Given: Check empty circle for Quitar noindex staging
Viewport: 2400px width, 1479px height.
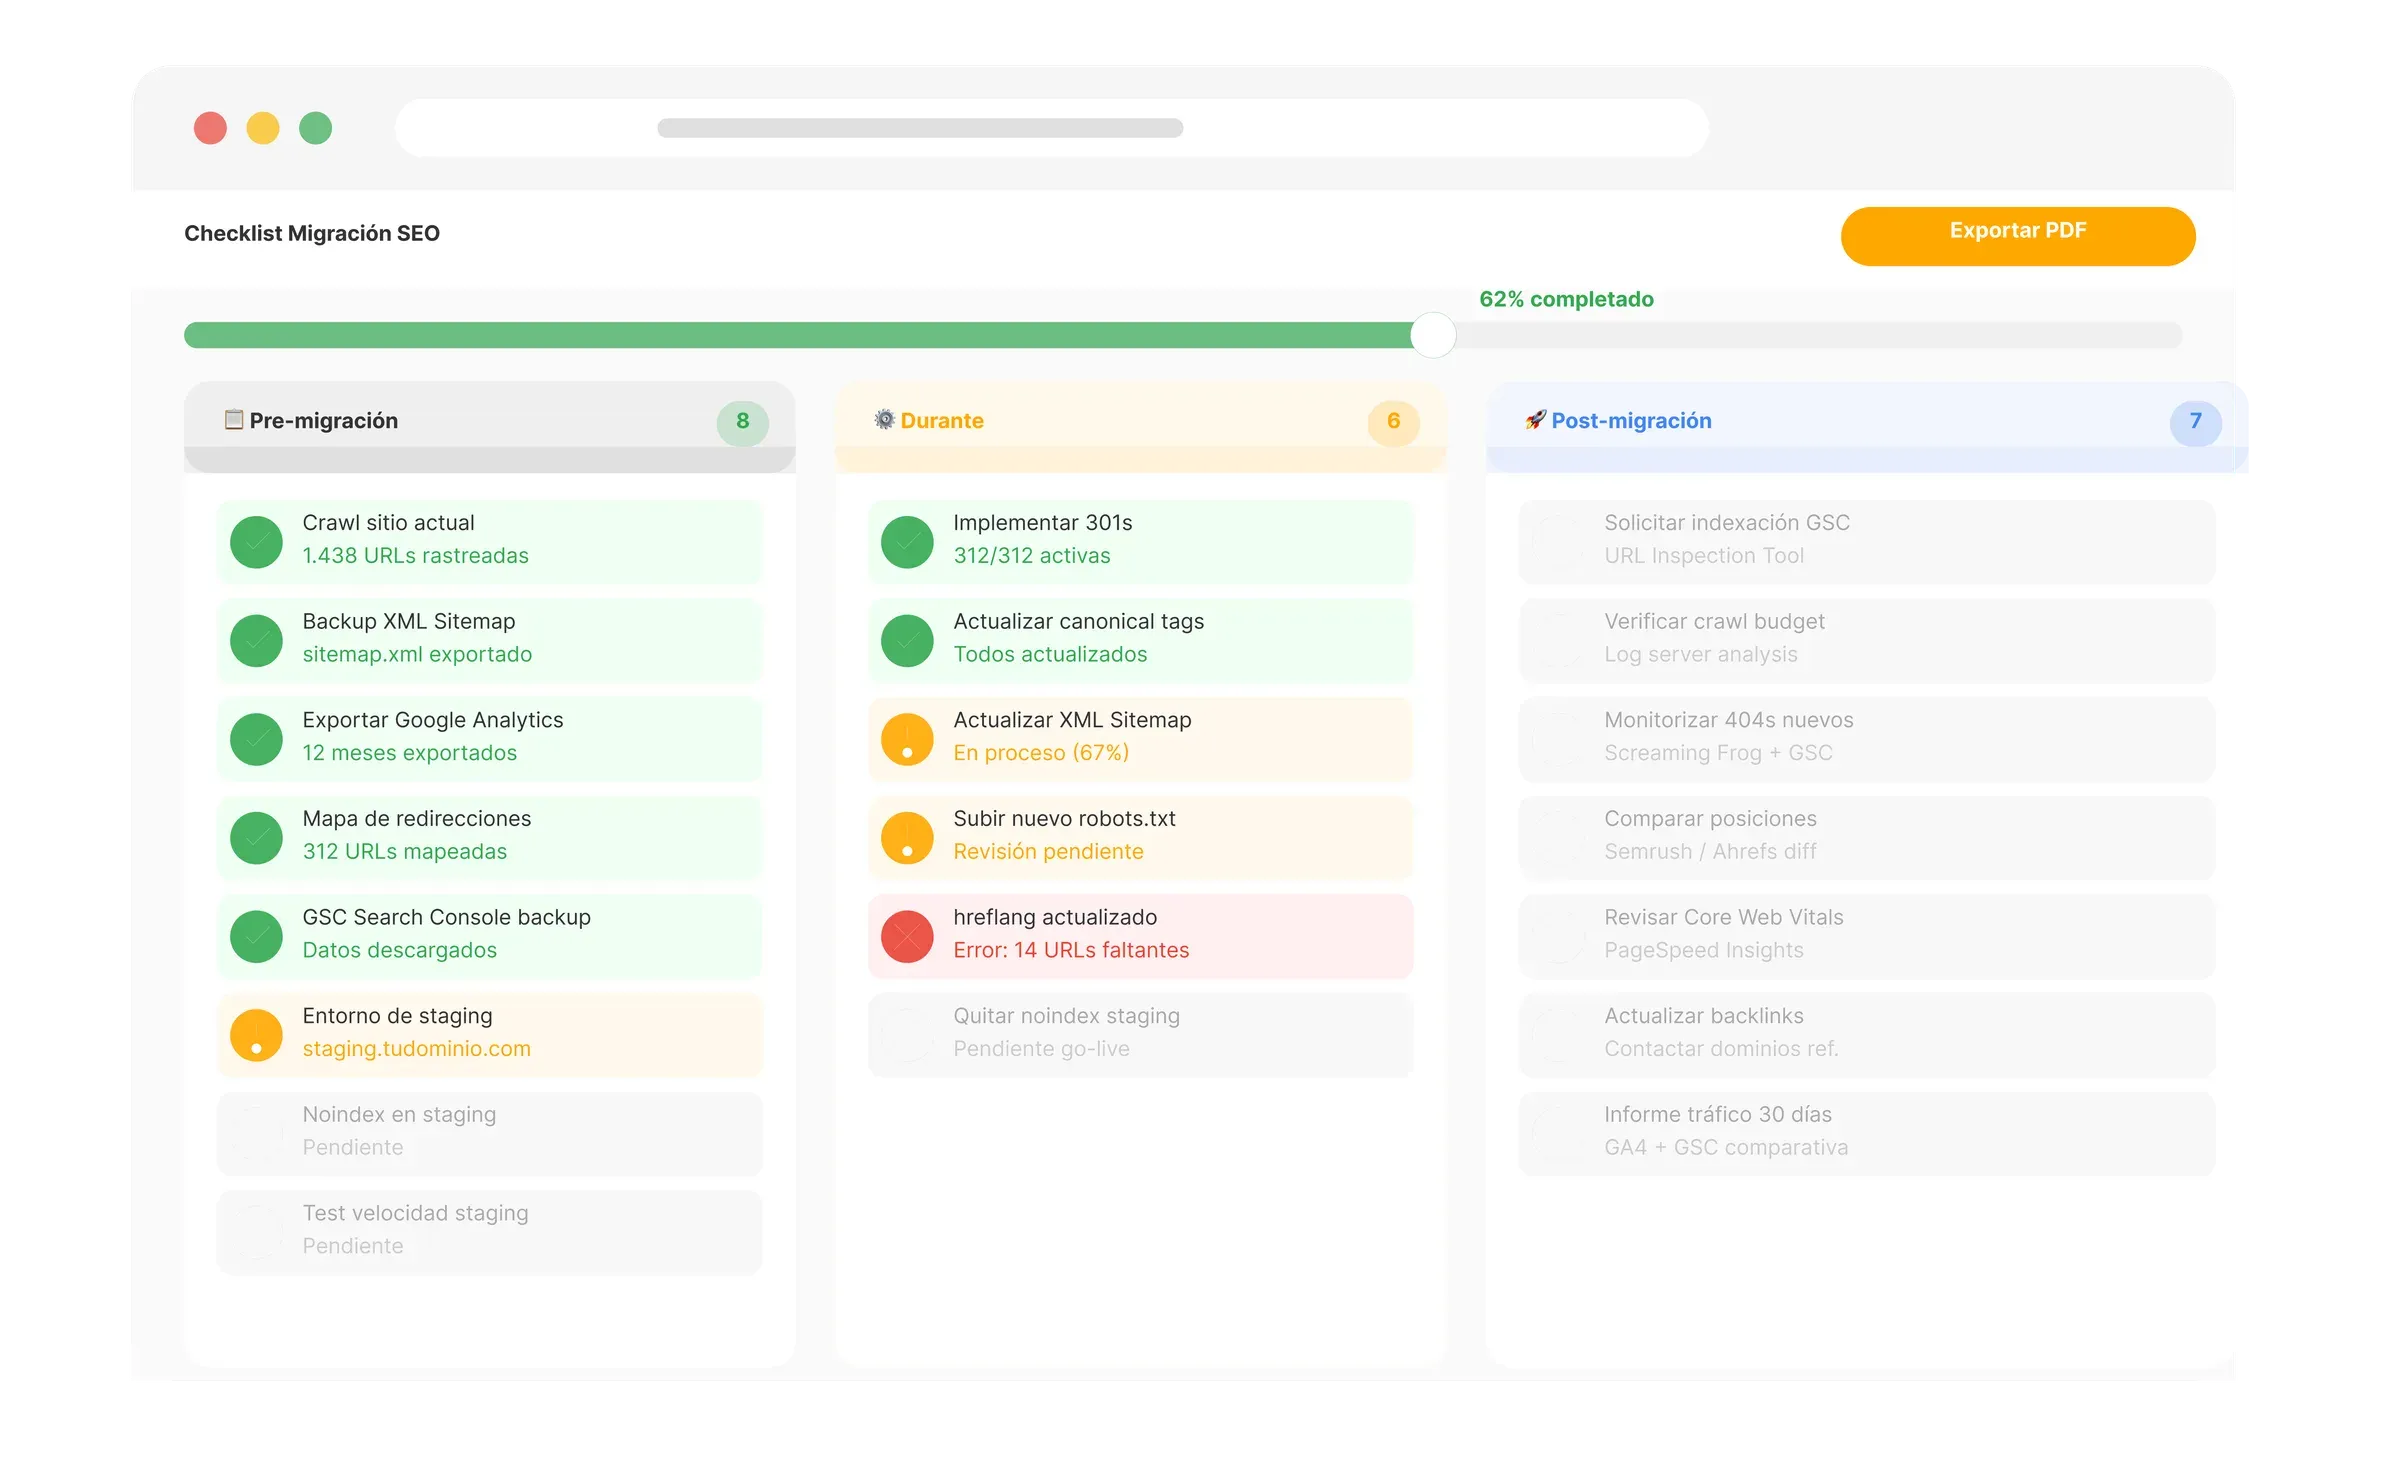Looking at the screenshot, I should point(907,1035).
